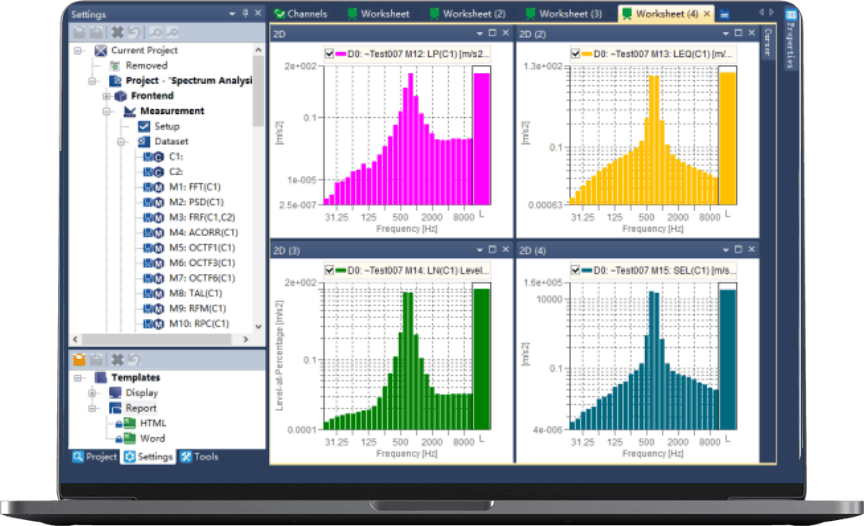Image resolution: width=864 pixels, height=526 pixels.
Task: Collapse the Measurement tree node
Action: (x=106, y=111)
